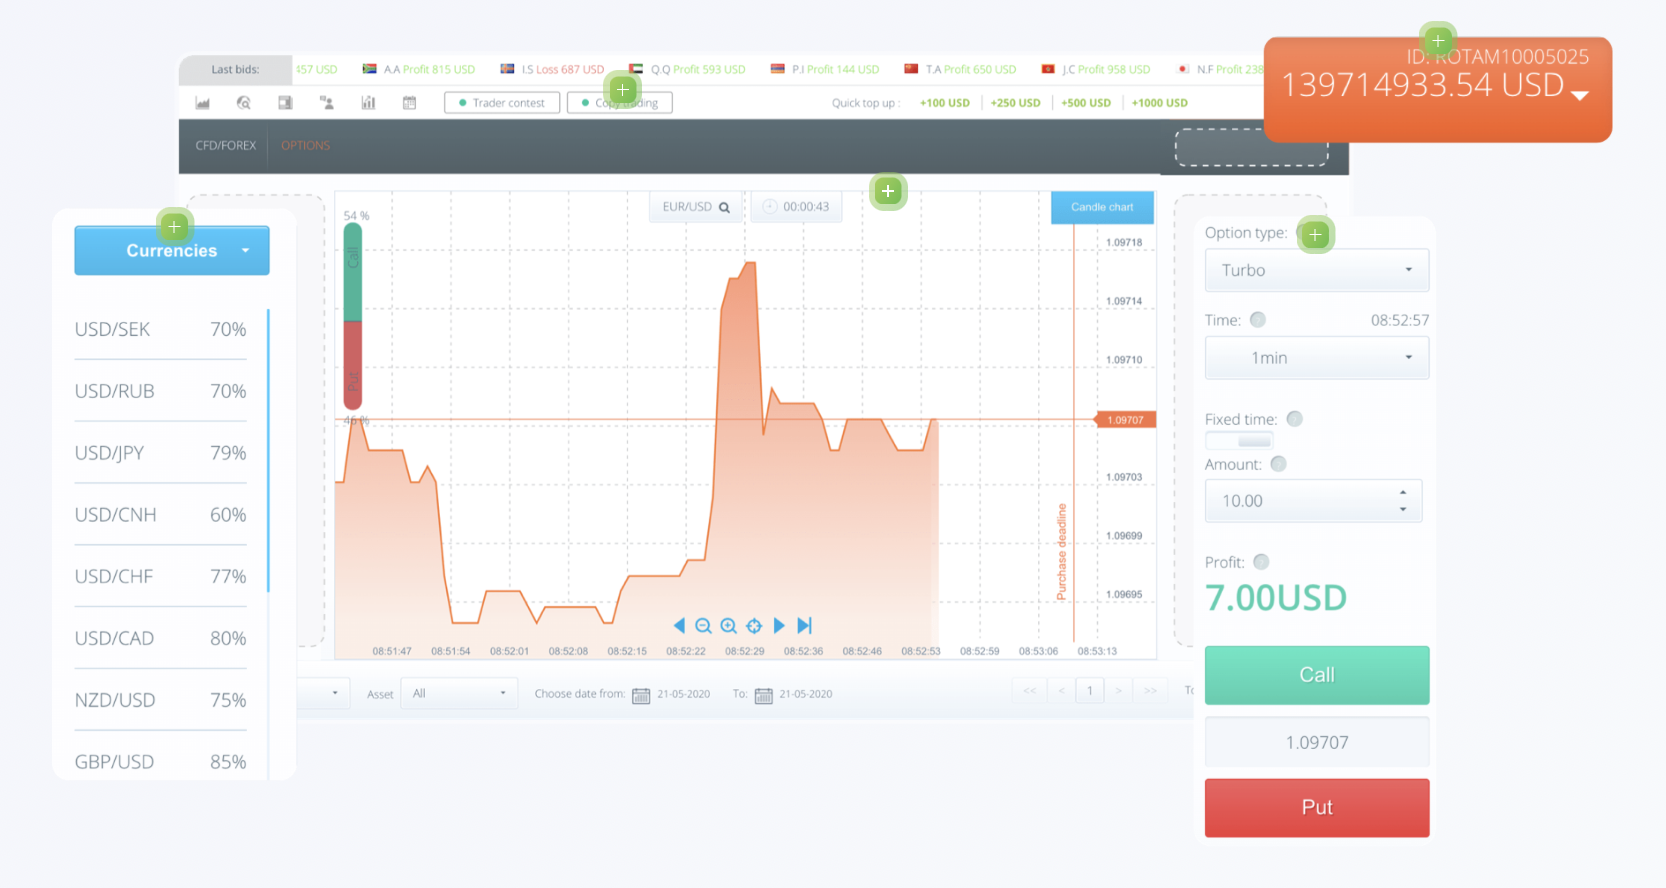This screenshot has height=888, width=1666.
Task: Toggle the Fixed time switch
Action: (1239, 441)
